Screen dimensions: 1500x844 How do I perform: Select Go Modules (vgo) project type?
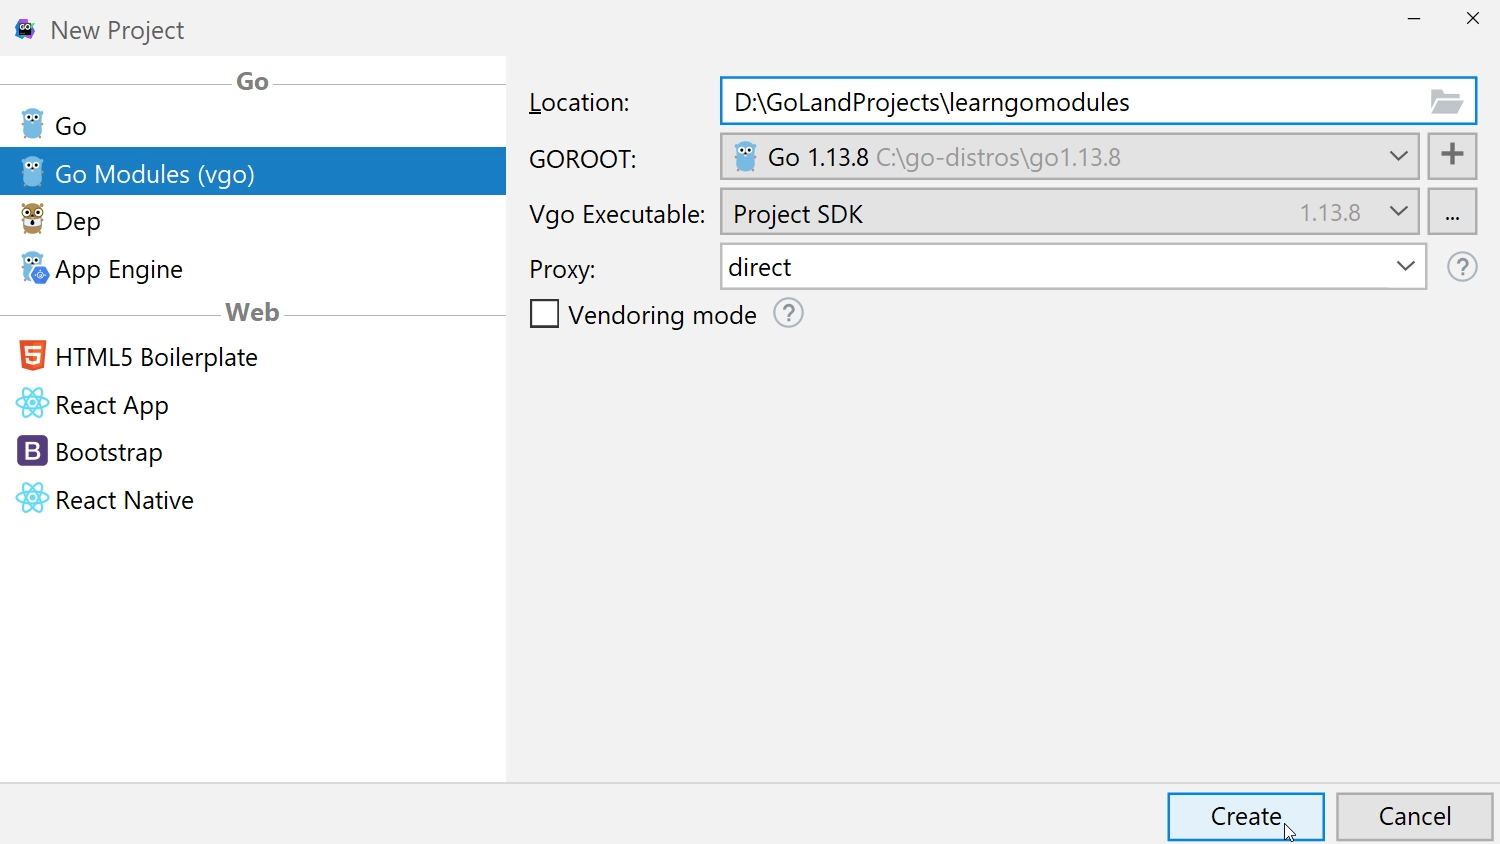[x=253, y=172]
